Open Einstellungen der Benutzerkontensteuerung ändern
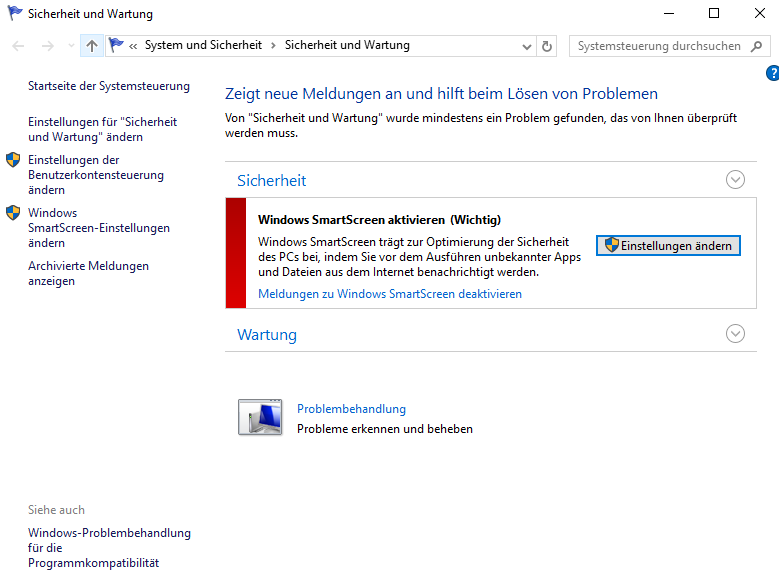 click(95, 175)
